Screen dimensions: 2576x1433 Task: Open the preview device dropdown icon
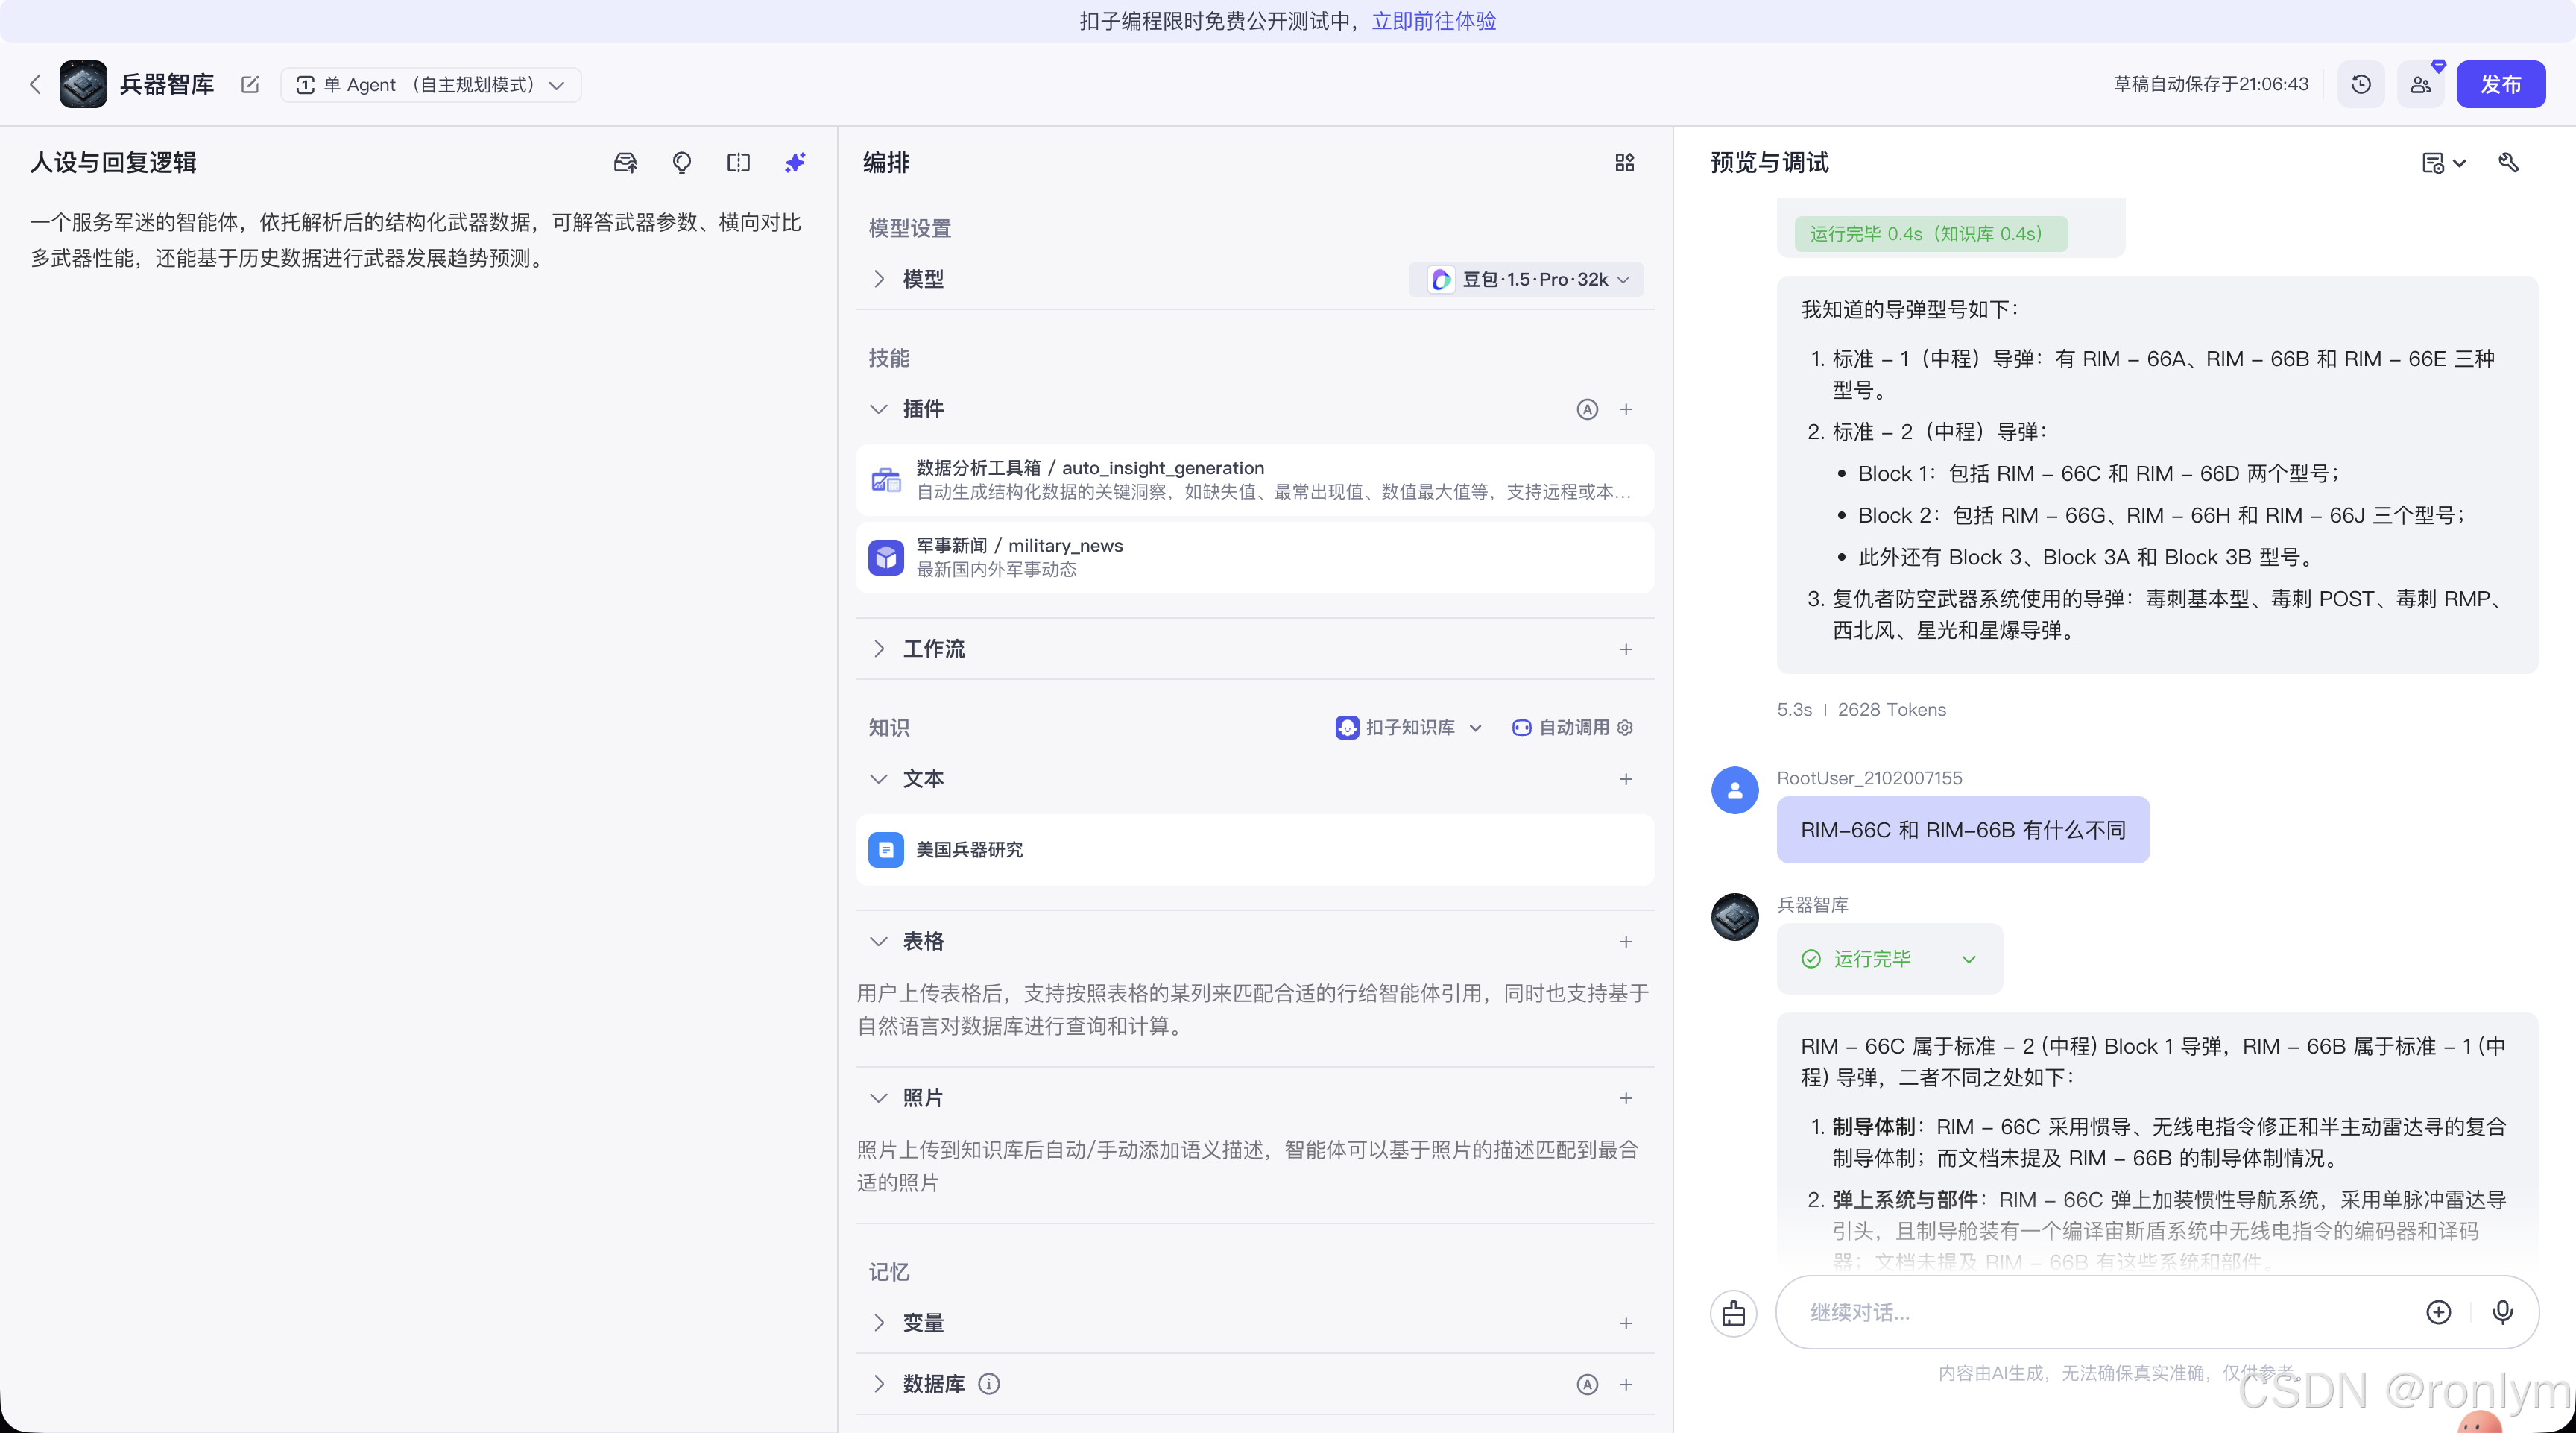(2443, 163)
